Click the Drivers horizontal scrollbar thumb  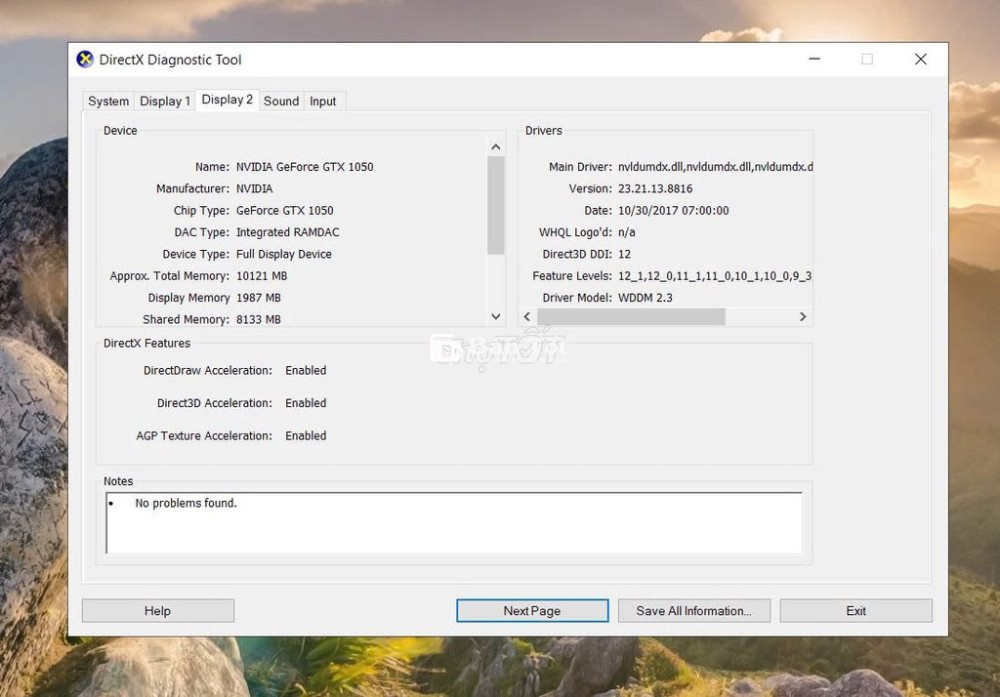(x=631, y=316)
